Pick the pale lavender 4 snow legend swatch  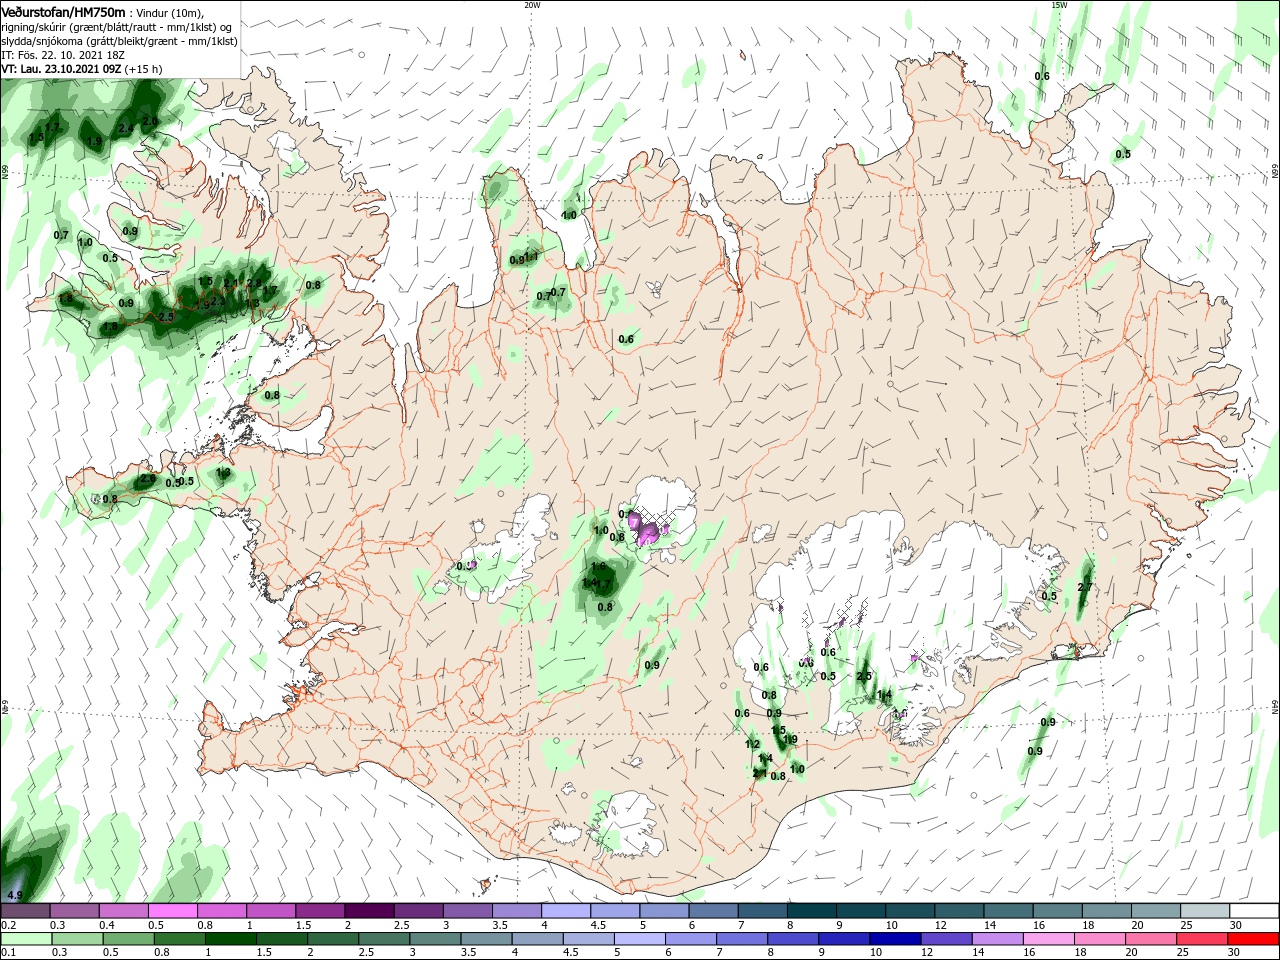tap(565, 911)
